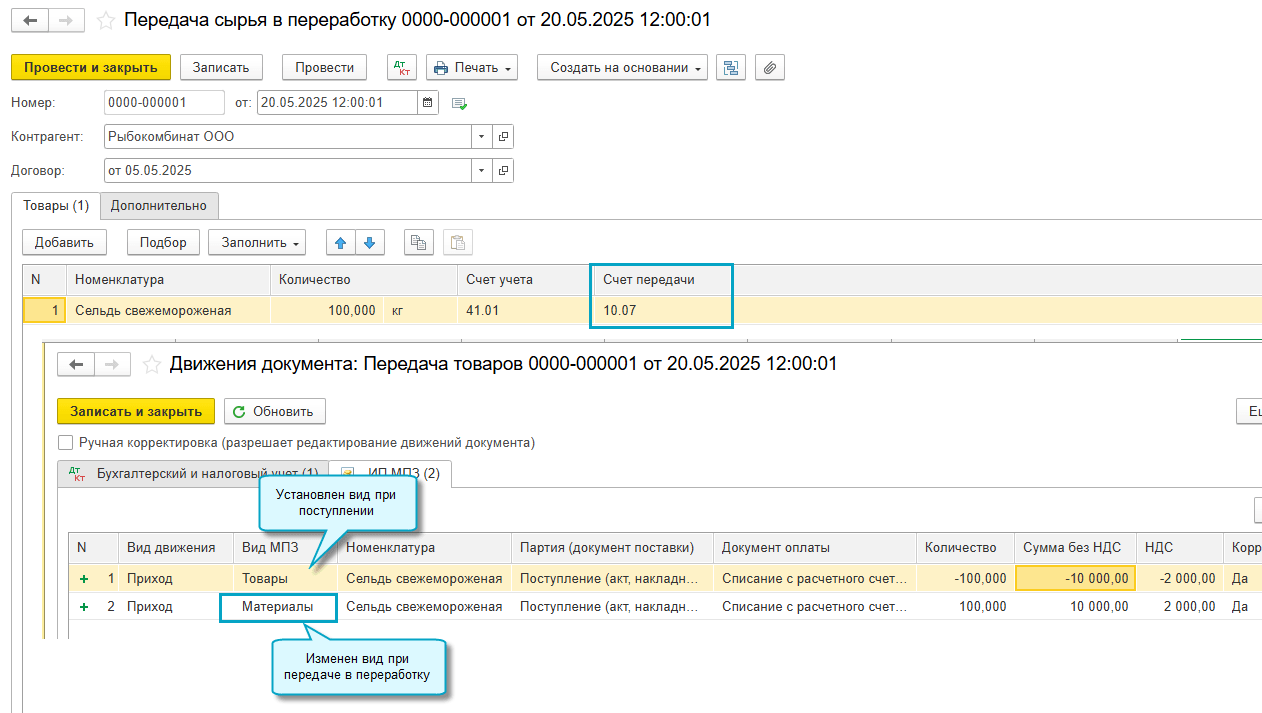Click Количество column header in goods table

364,280
